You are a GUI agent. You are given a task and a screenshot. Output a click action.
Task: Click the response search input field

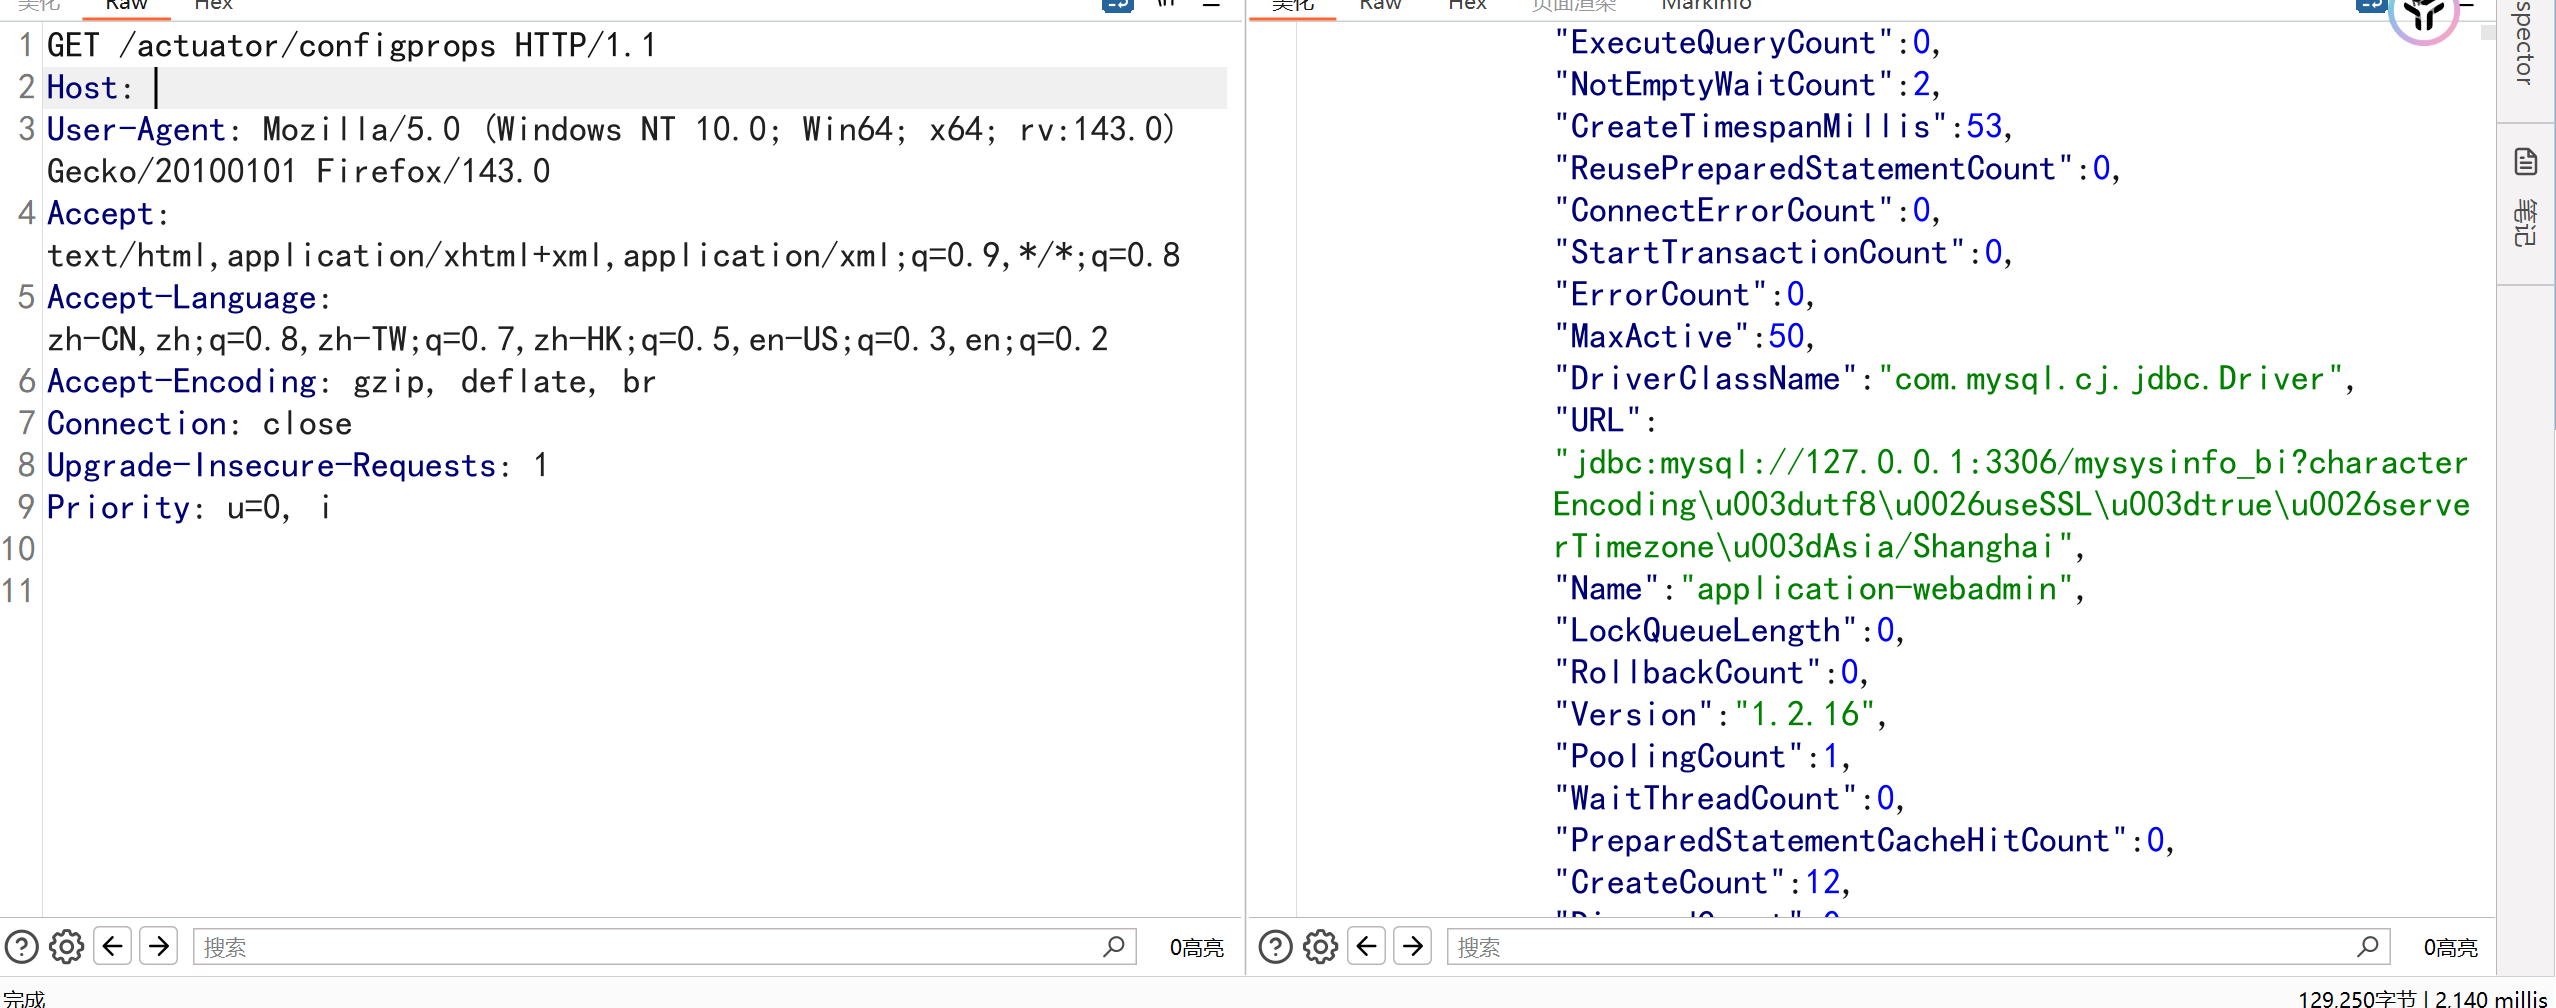point(1900,947)
